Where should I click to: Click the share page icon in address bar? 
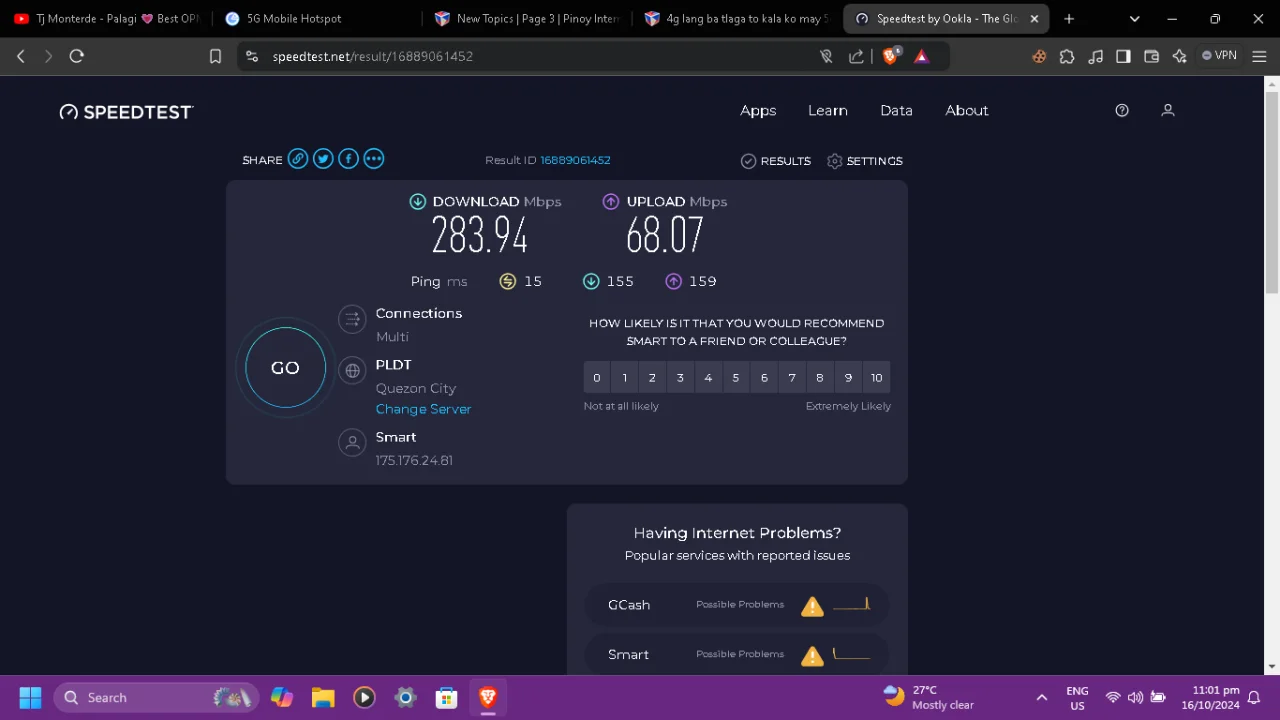[x=856, y=57]
